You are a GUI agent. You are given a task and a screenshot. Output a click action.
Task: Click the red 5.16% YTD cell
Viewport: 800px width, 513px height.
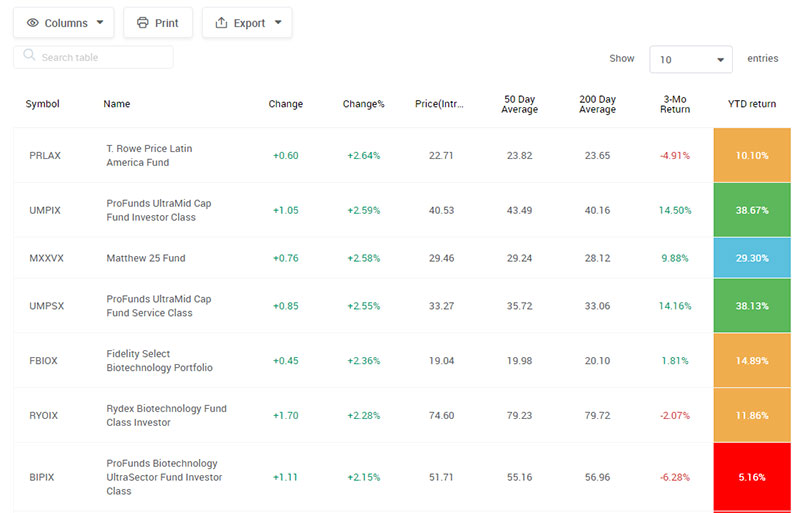click(x=752, y=477)
